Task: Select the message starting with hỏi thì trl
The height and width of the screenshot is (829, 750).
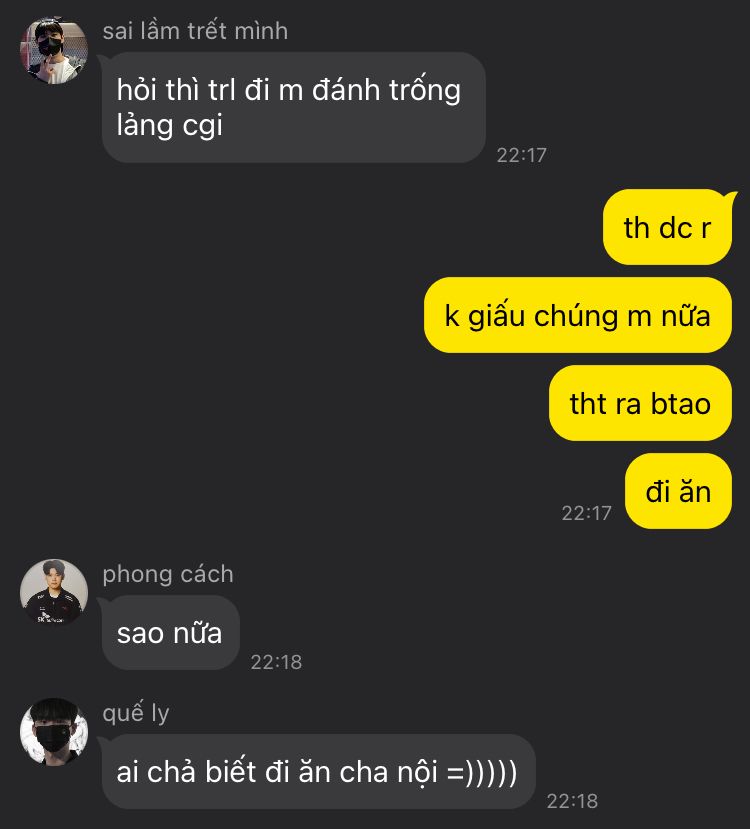Action: (x=294, y=107)
